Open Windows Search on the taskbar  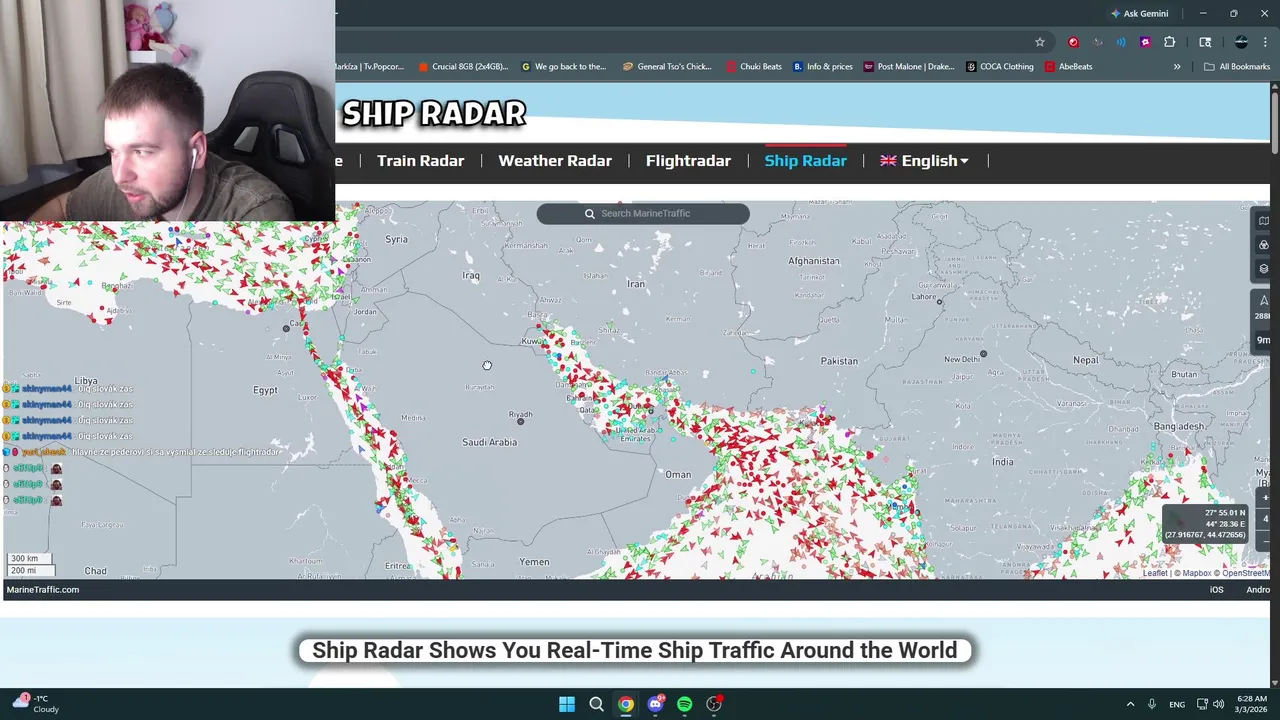[x=596, y=704]
